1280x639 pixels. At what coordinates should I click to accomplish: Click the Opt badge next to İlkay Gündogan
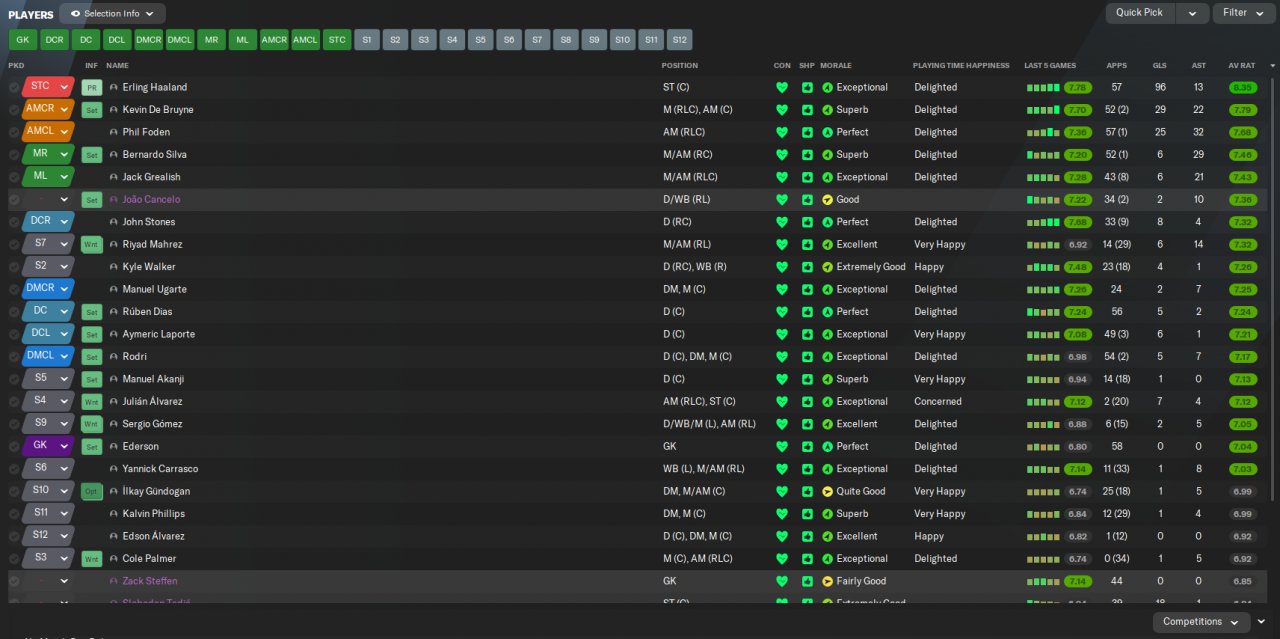pos(92,492)
